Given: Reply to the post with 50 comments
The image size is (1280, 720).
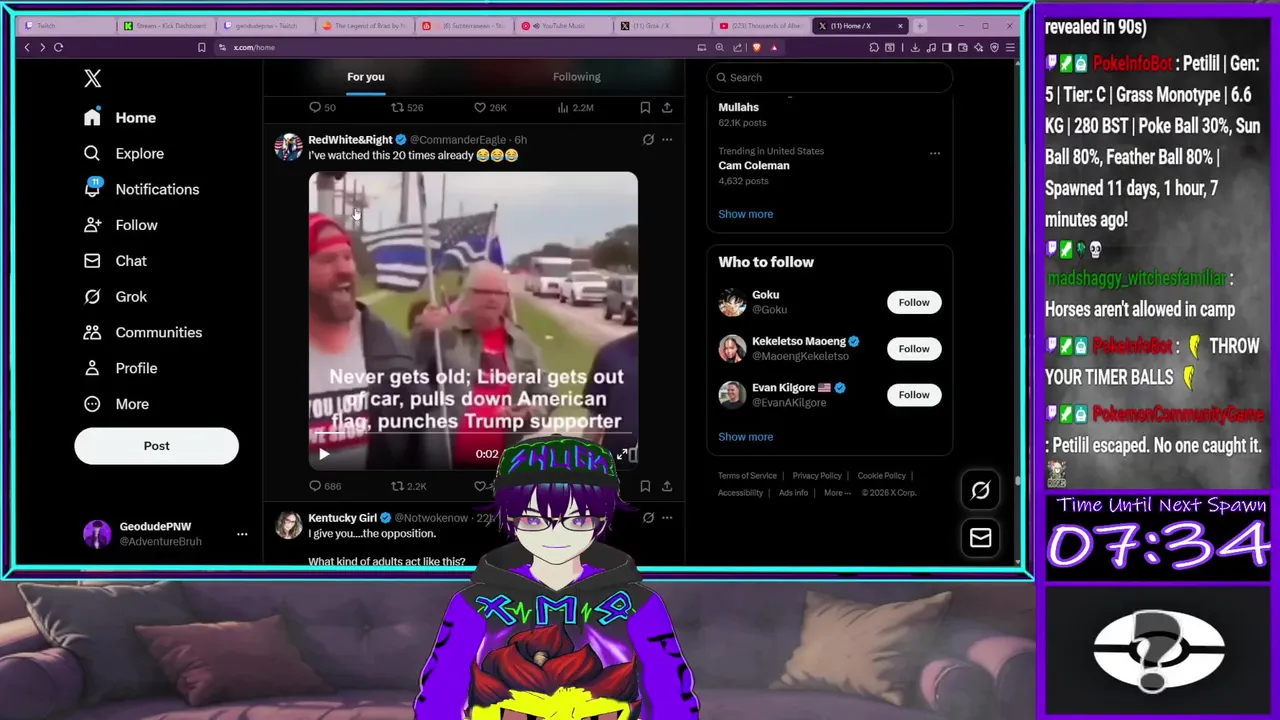Looking at the screenshot, I should click(x=322, y=107).
